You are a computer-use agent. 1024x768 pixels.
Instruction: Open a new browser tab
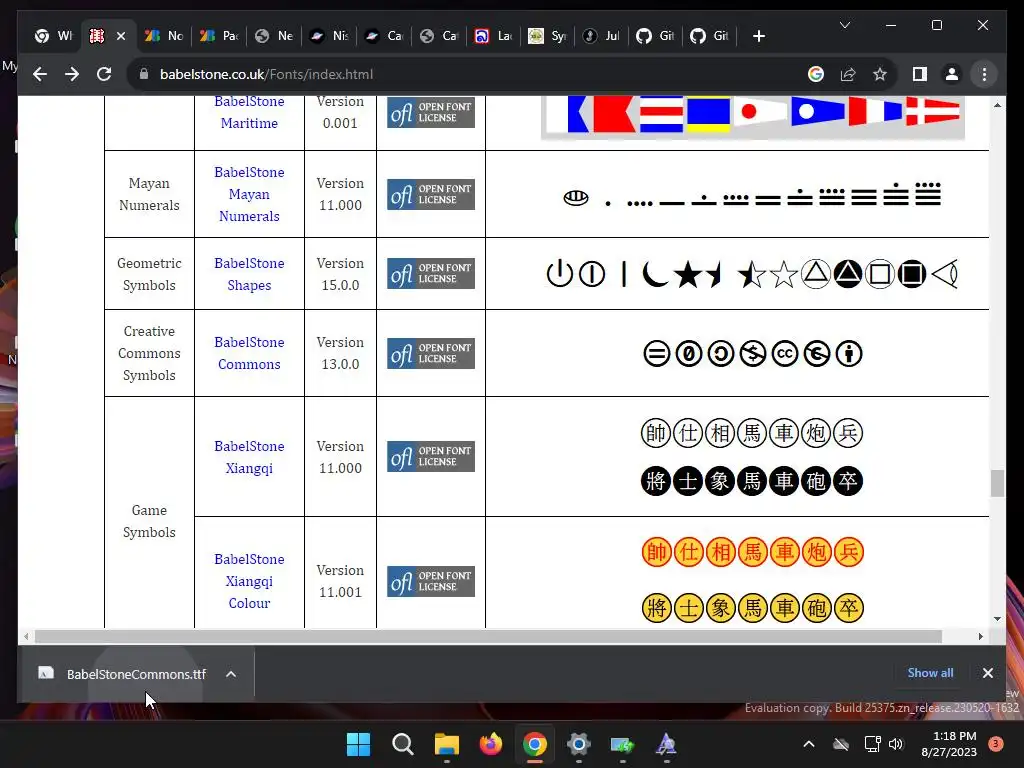pyautogui.click(x=758, y=36)
